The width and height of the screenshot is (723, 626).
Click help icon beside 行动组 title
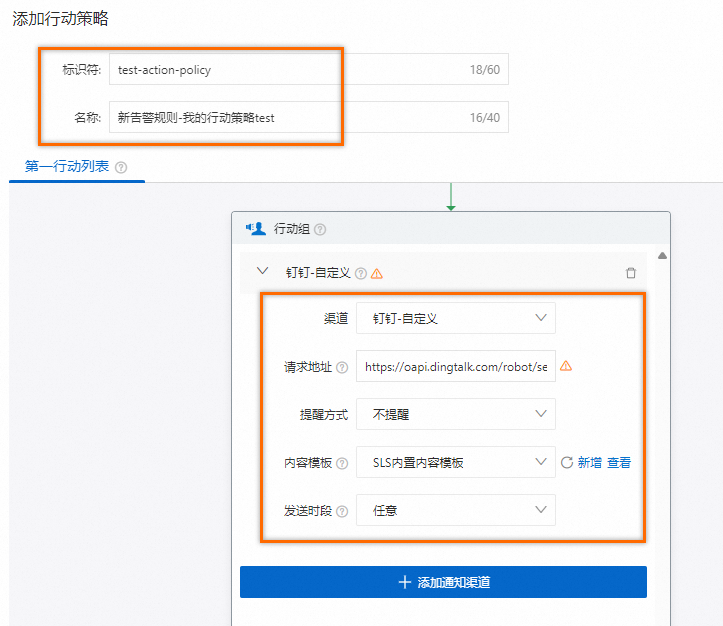(x=320, y=229)
